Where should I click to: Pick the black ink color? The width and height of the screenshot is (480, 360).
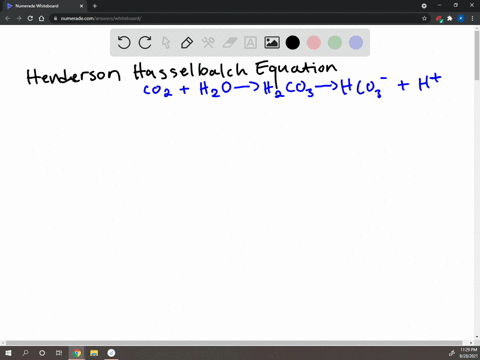(x=293, y=43)
